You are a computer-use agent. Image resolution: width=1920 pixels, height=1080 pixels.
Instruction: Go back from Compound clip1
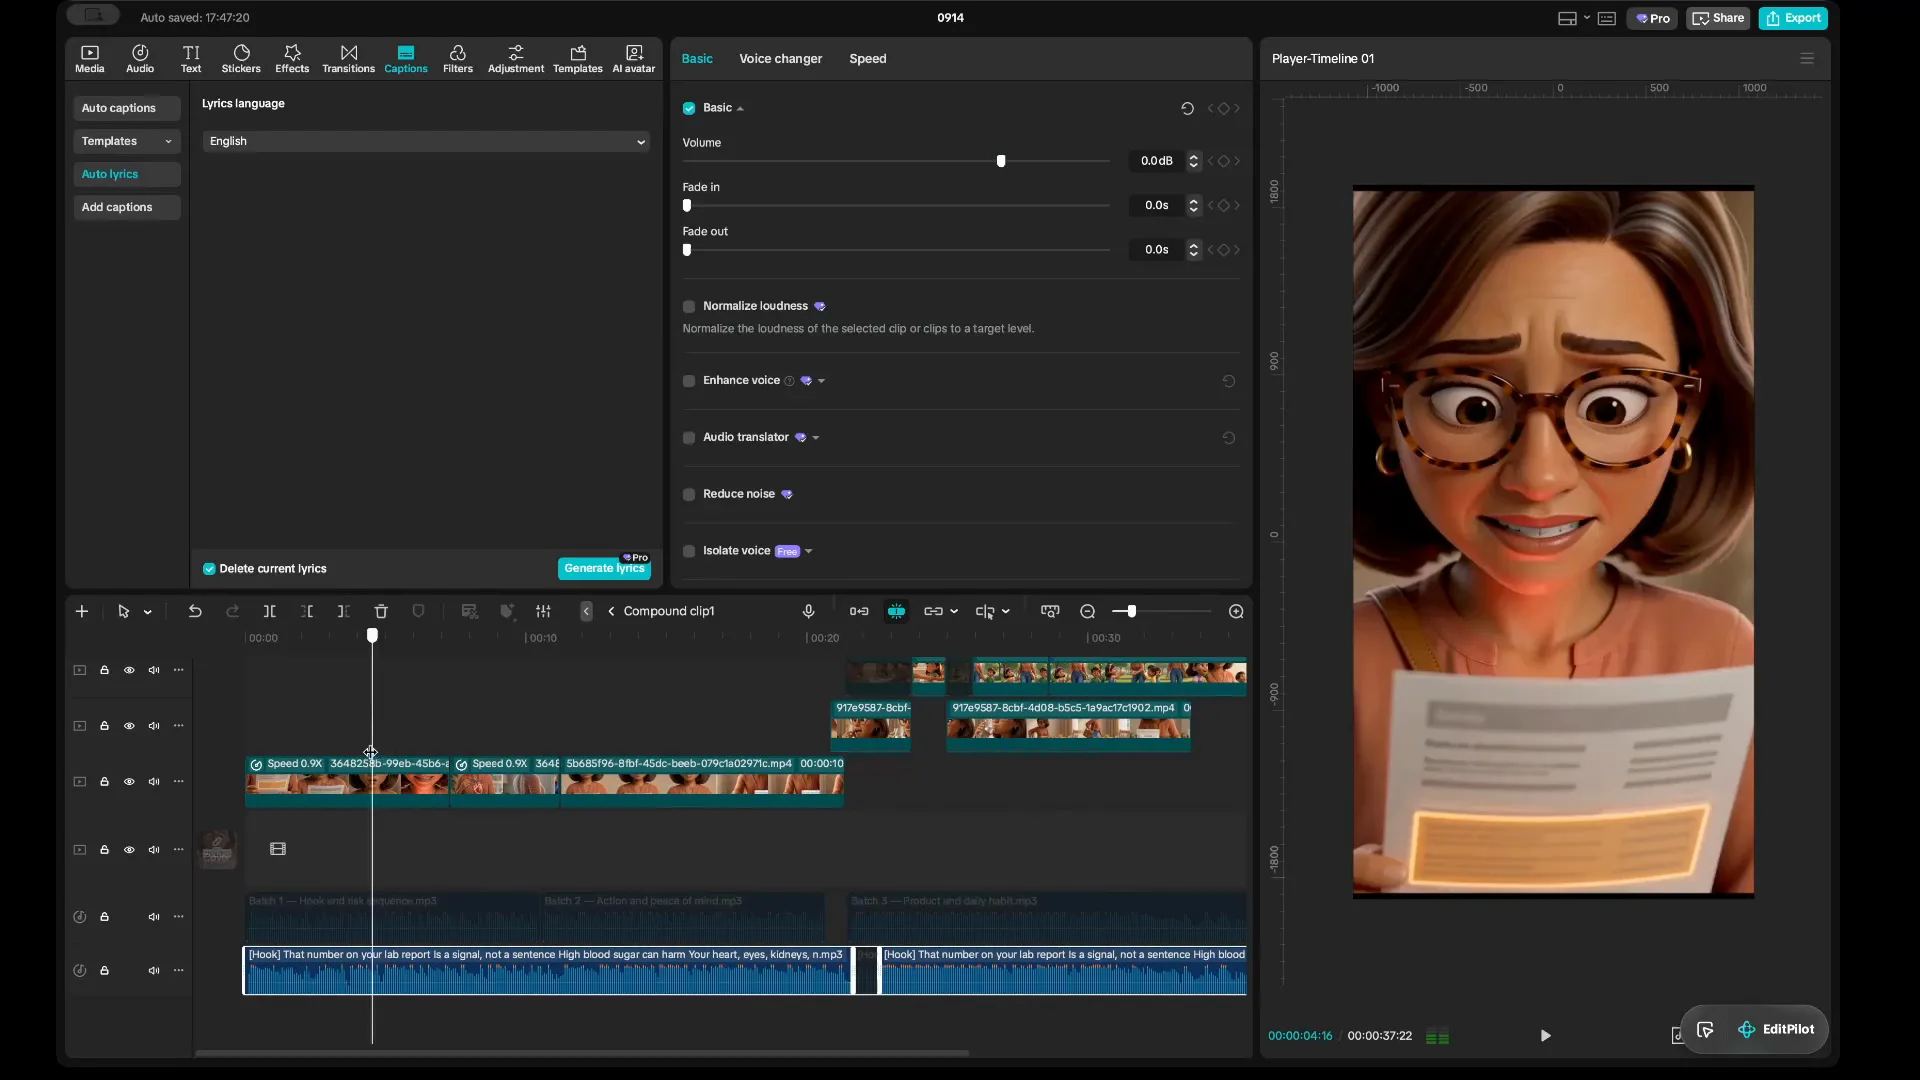coord(611,611)
